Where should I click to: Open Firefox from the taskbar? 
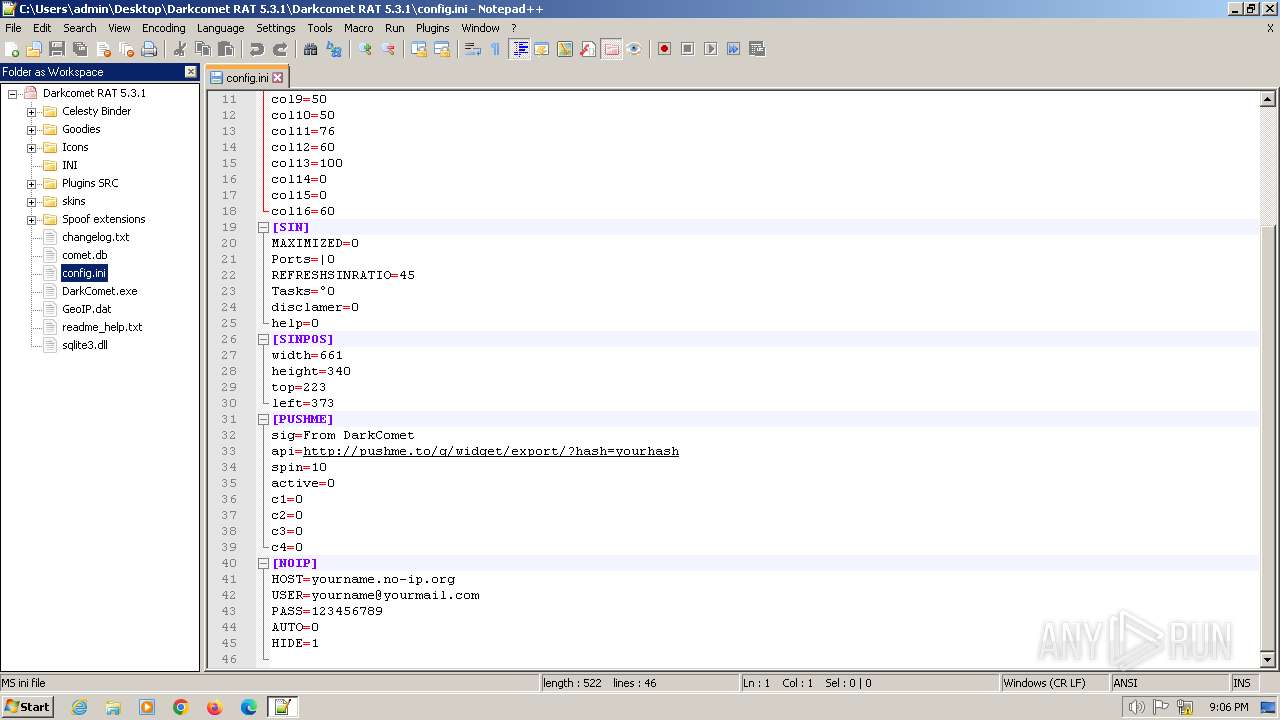[215, 707]
